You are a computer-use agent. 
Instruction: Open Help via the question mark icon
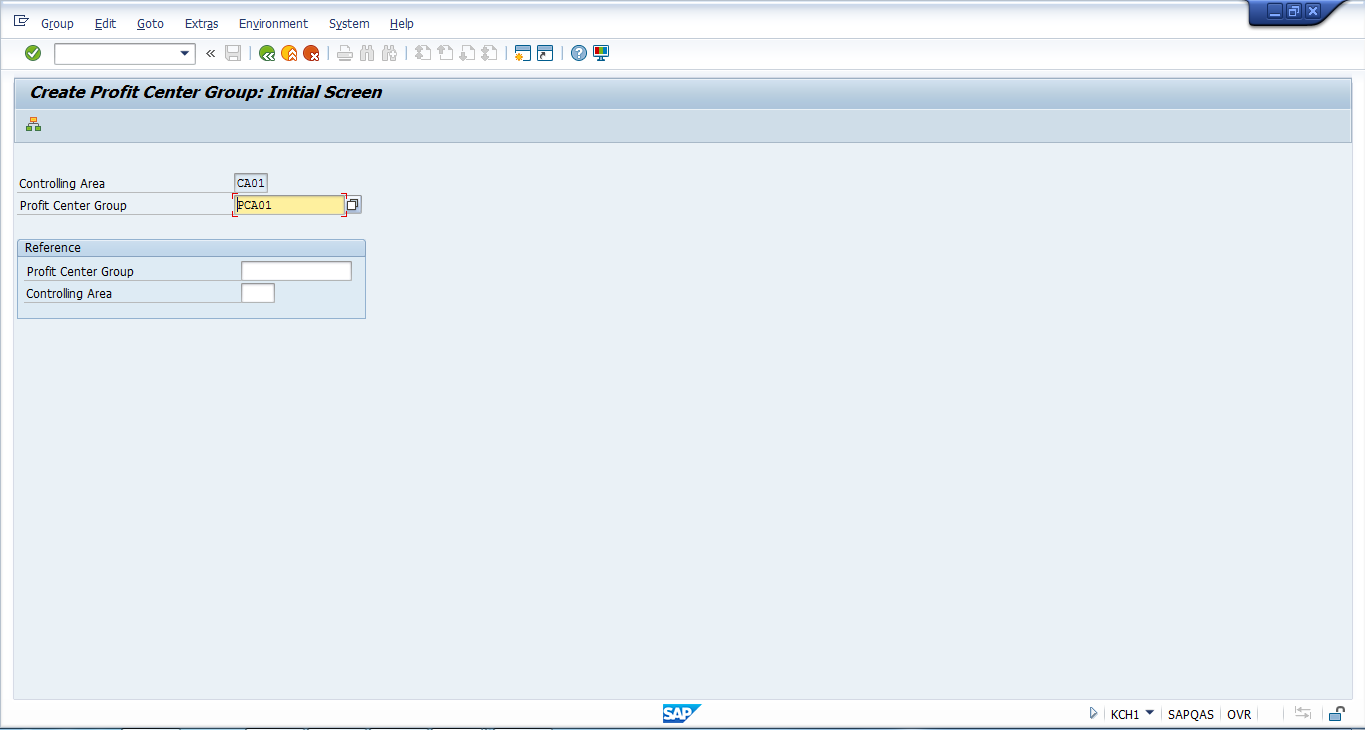[579, 53]
